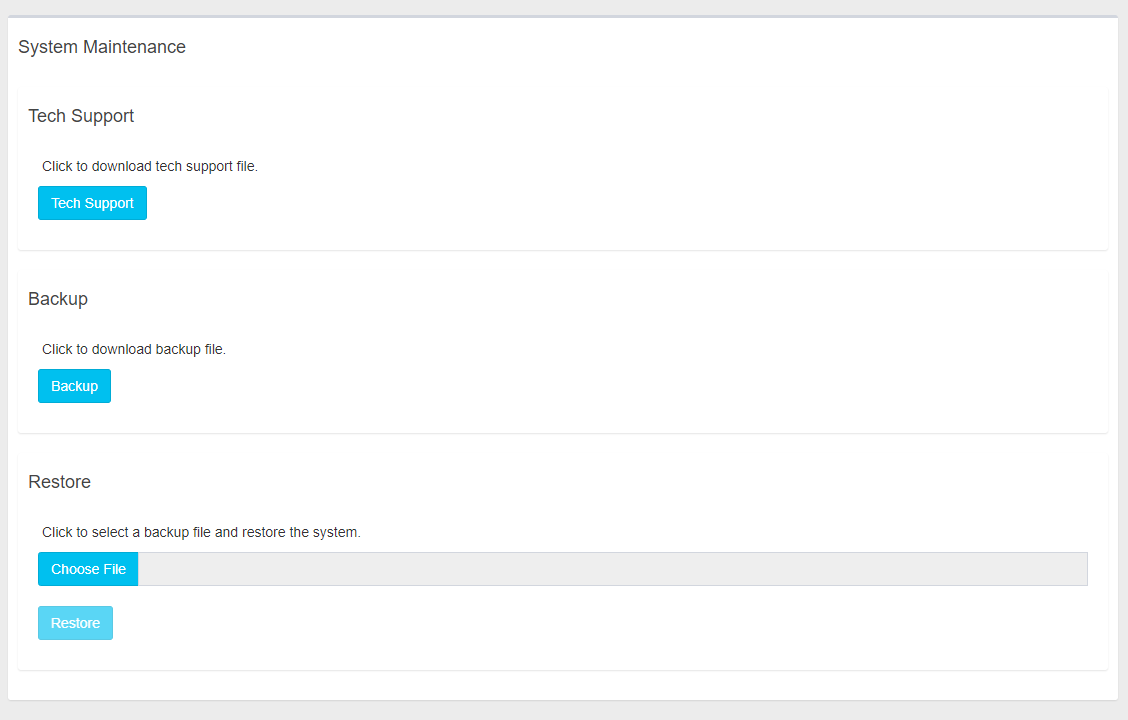Select the Tech Support section heading

[81, 116]
